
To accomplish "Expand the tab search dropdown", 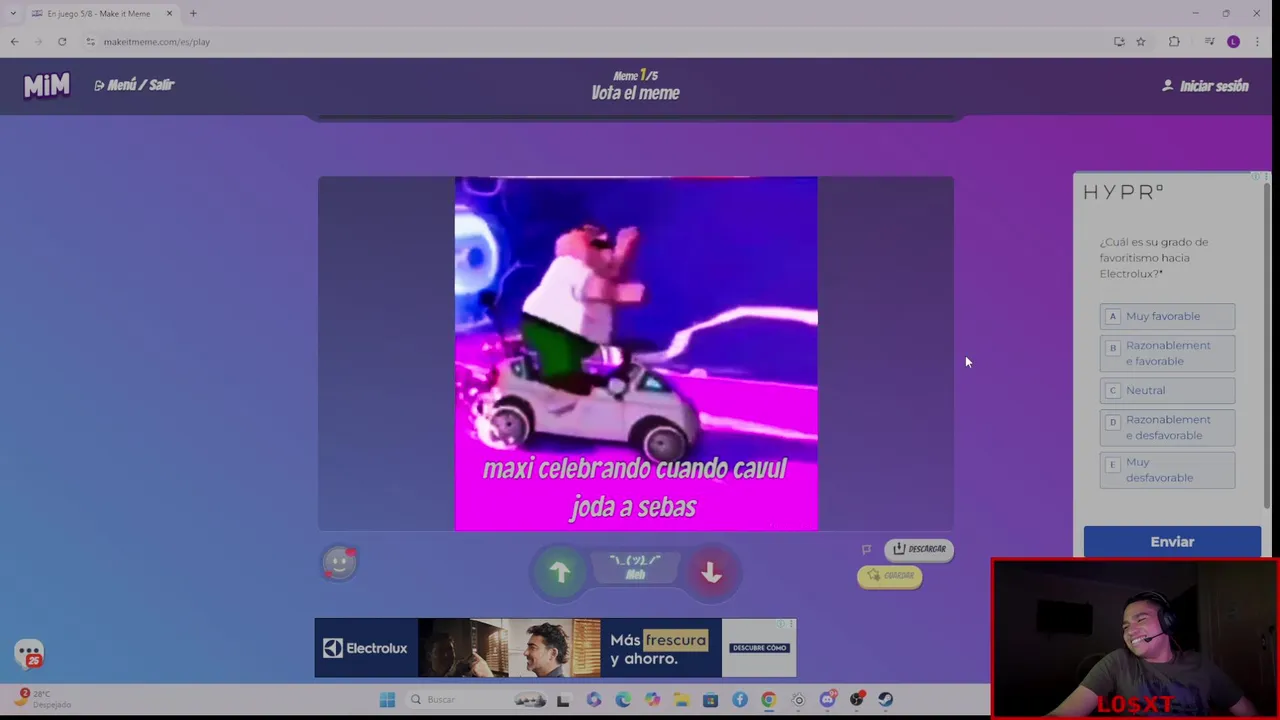I will [13, 14].
